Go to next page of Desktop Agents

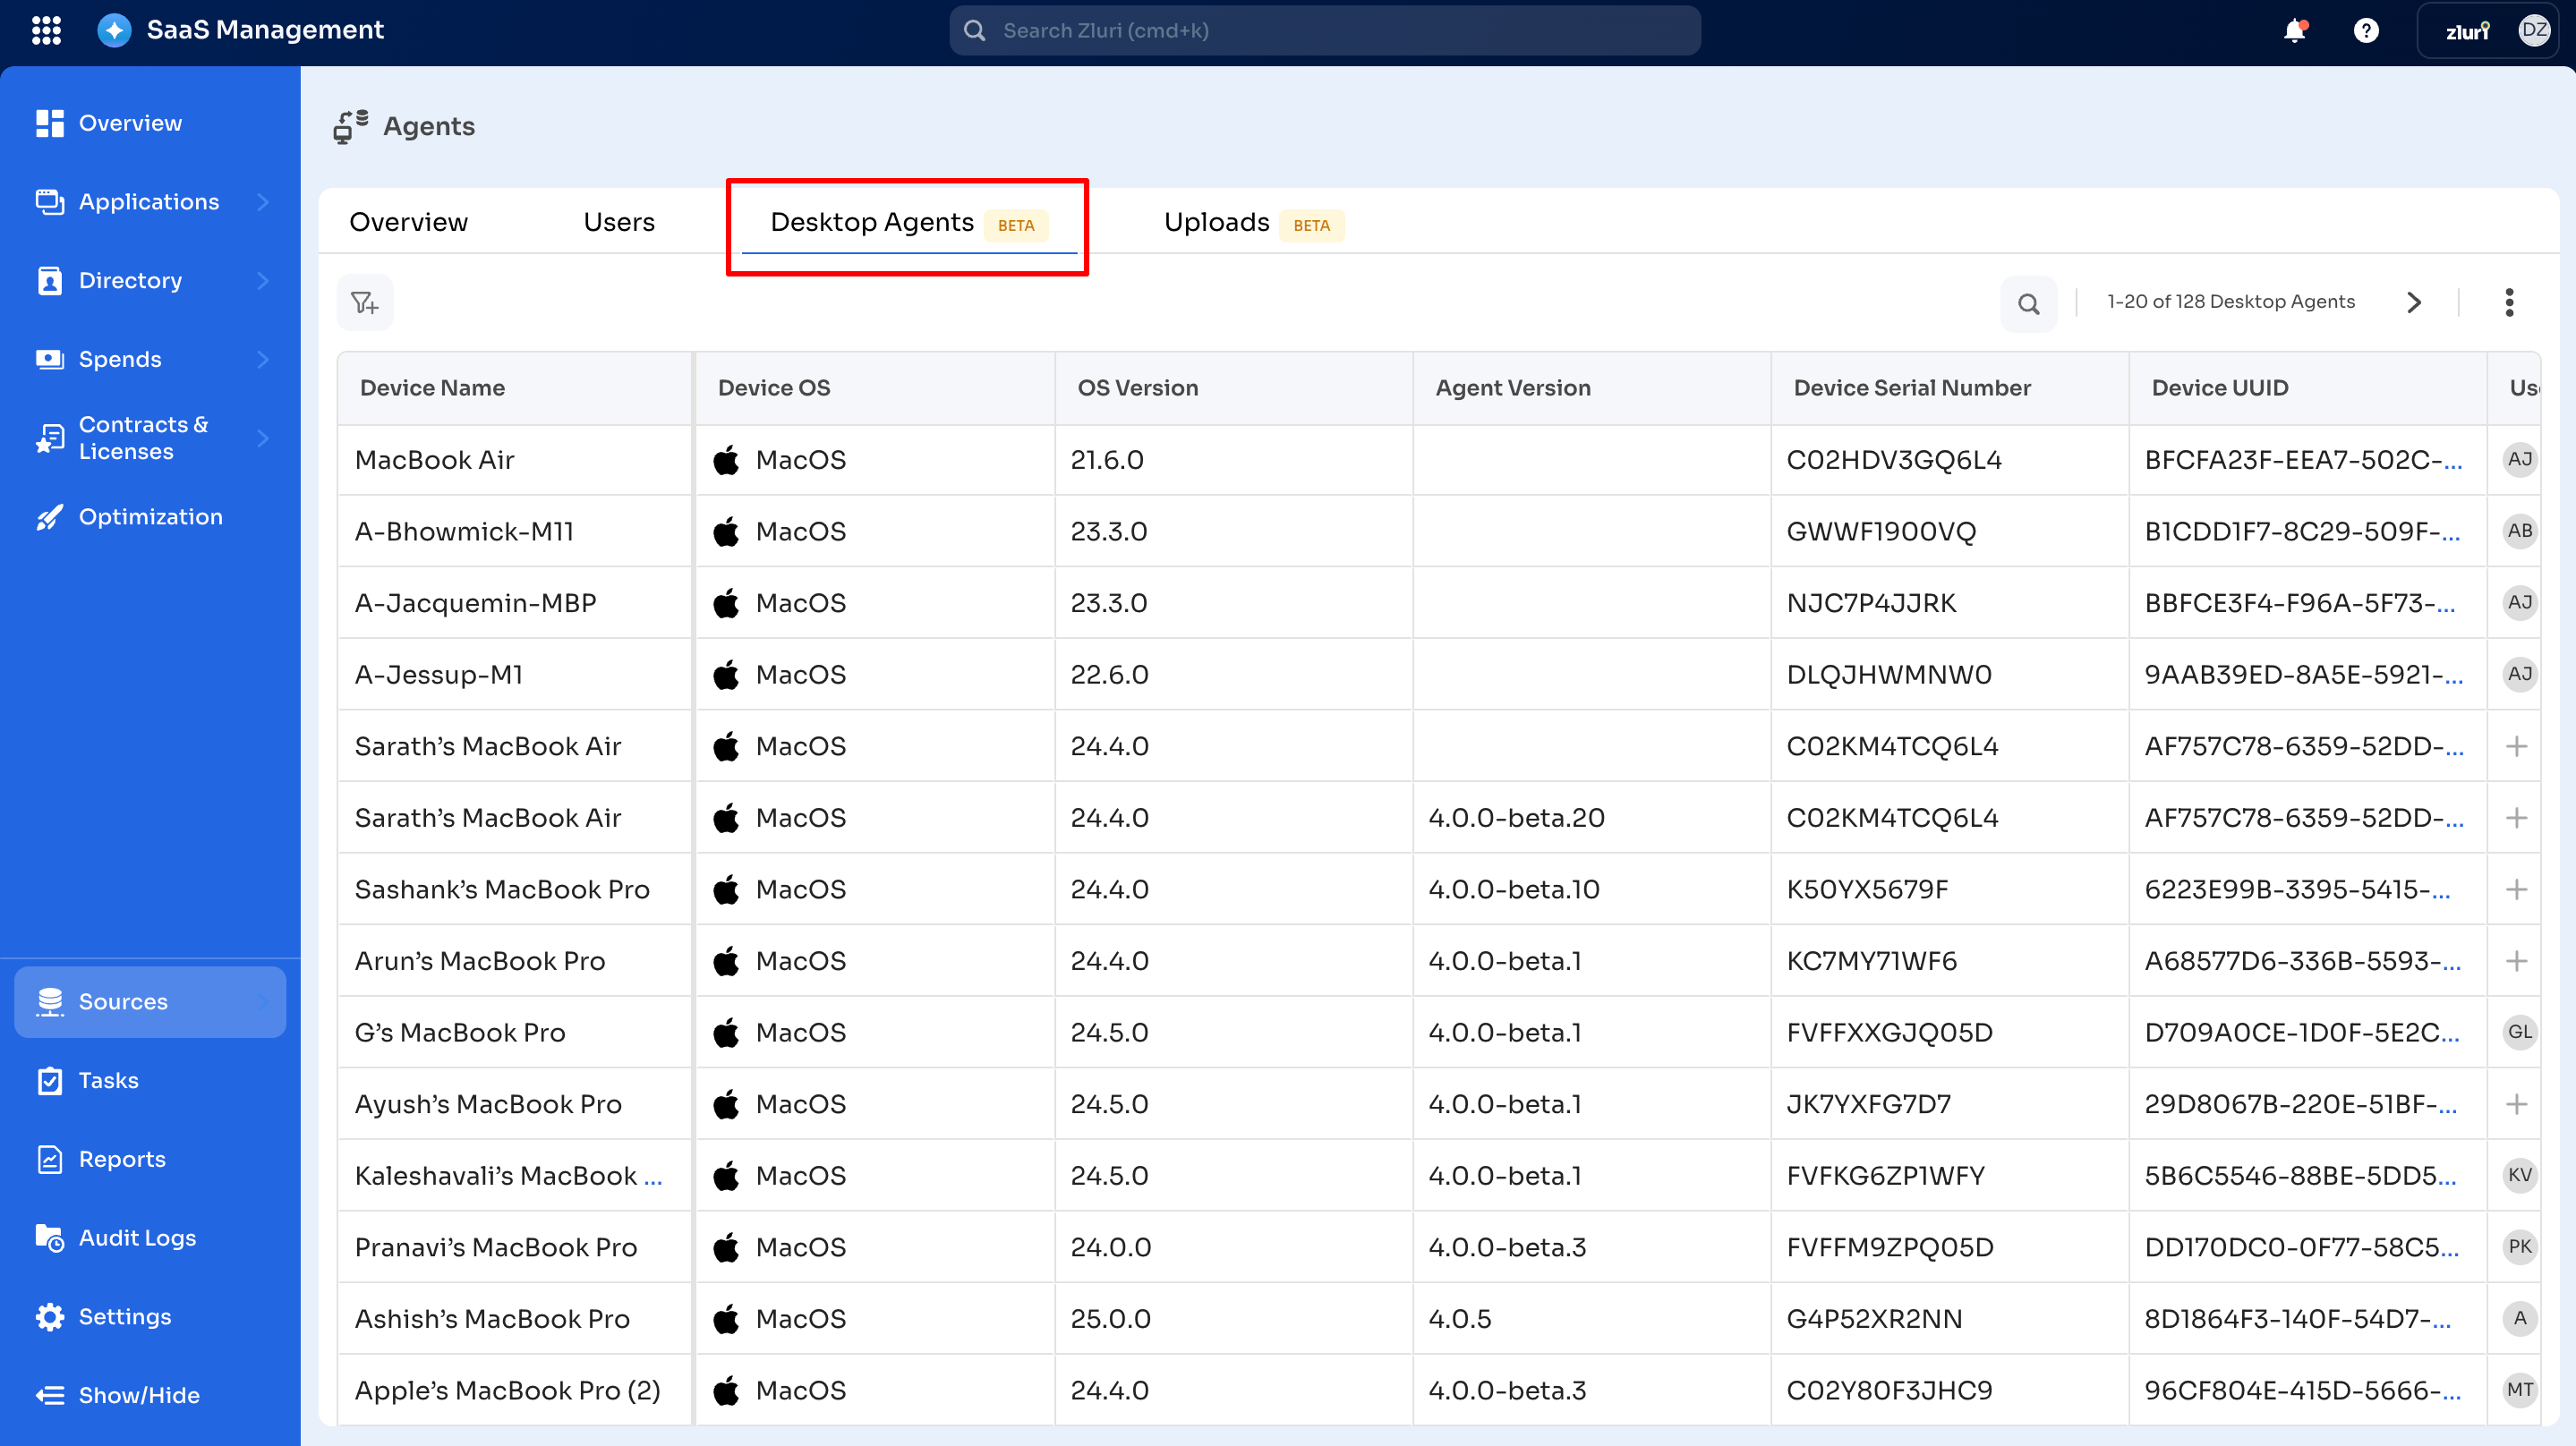pos(2414,302)
